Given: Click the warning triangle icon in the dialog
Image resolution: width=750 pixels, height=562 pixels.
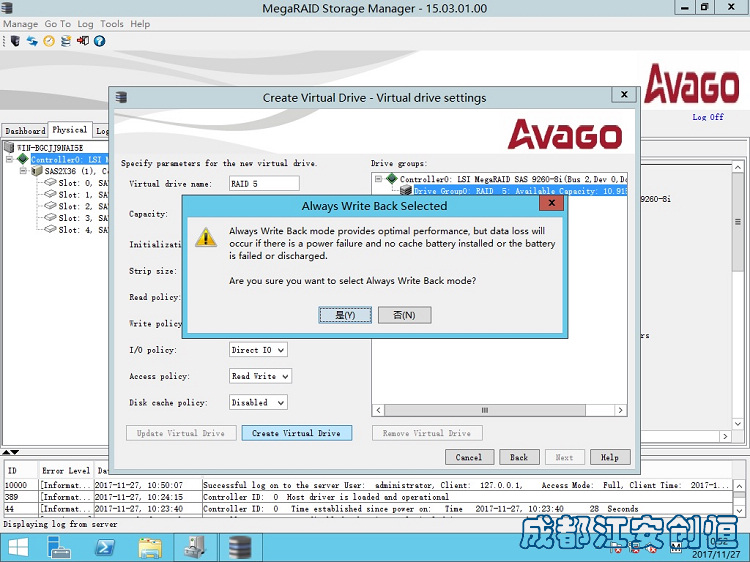Looking at the screenshot, I should click(x=206, y=237).
